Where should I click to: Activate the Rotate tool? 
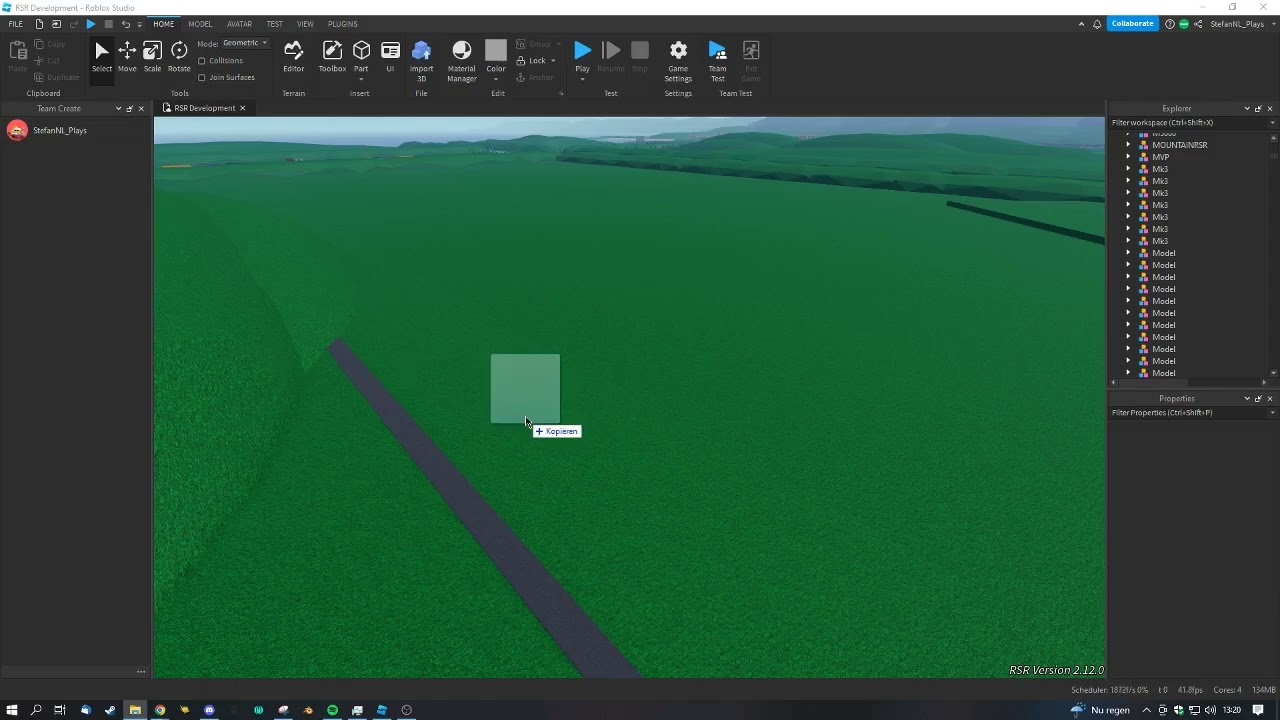click(x=179, y=57)
